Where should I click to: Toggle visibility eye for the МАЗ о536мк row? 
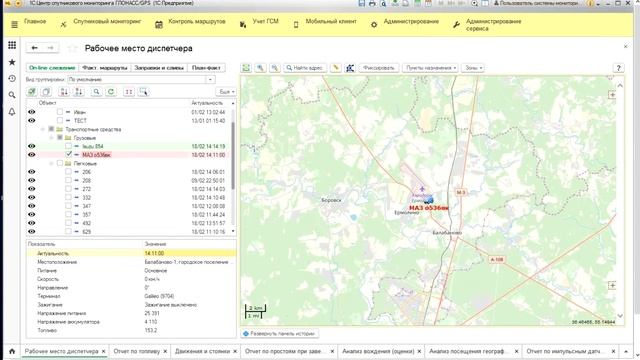(x=31, y=155)
